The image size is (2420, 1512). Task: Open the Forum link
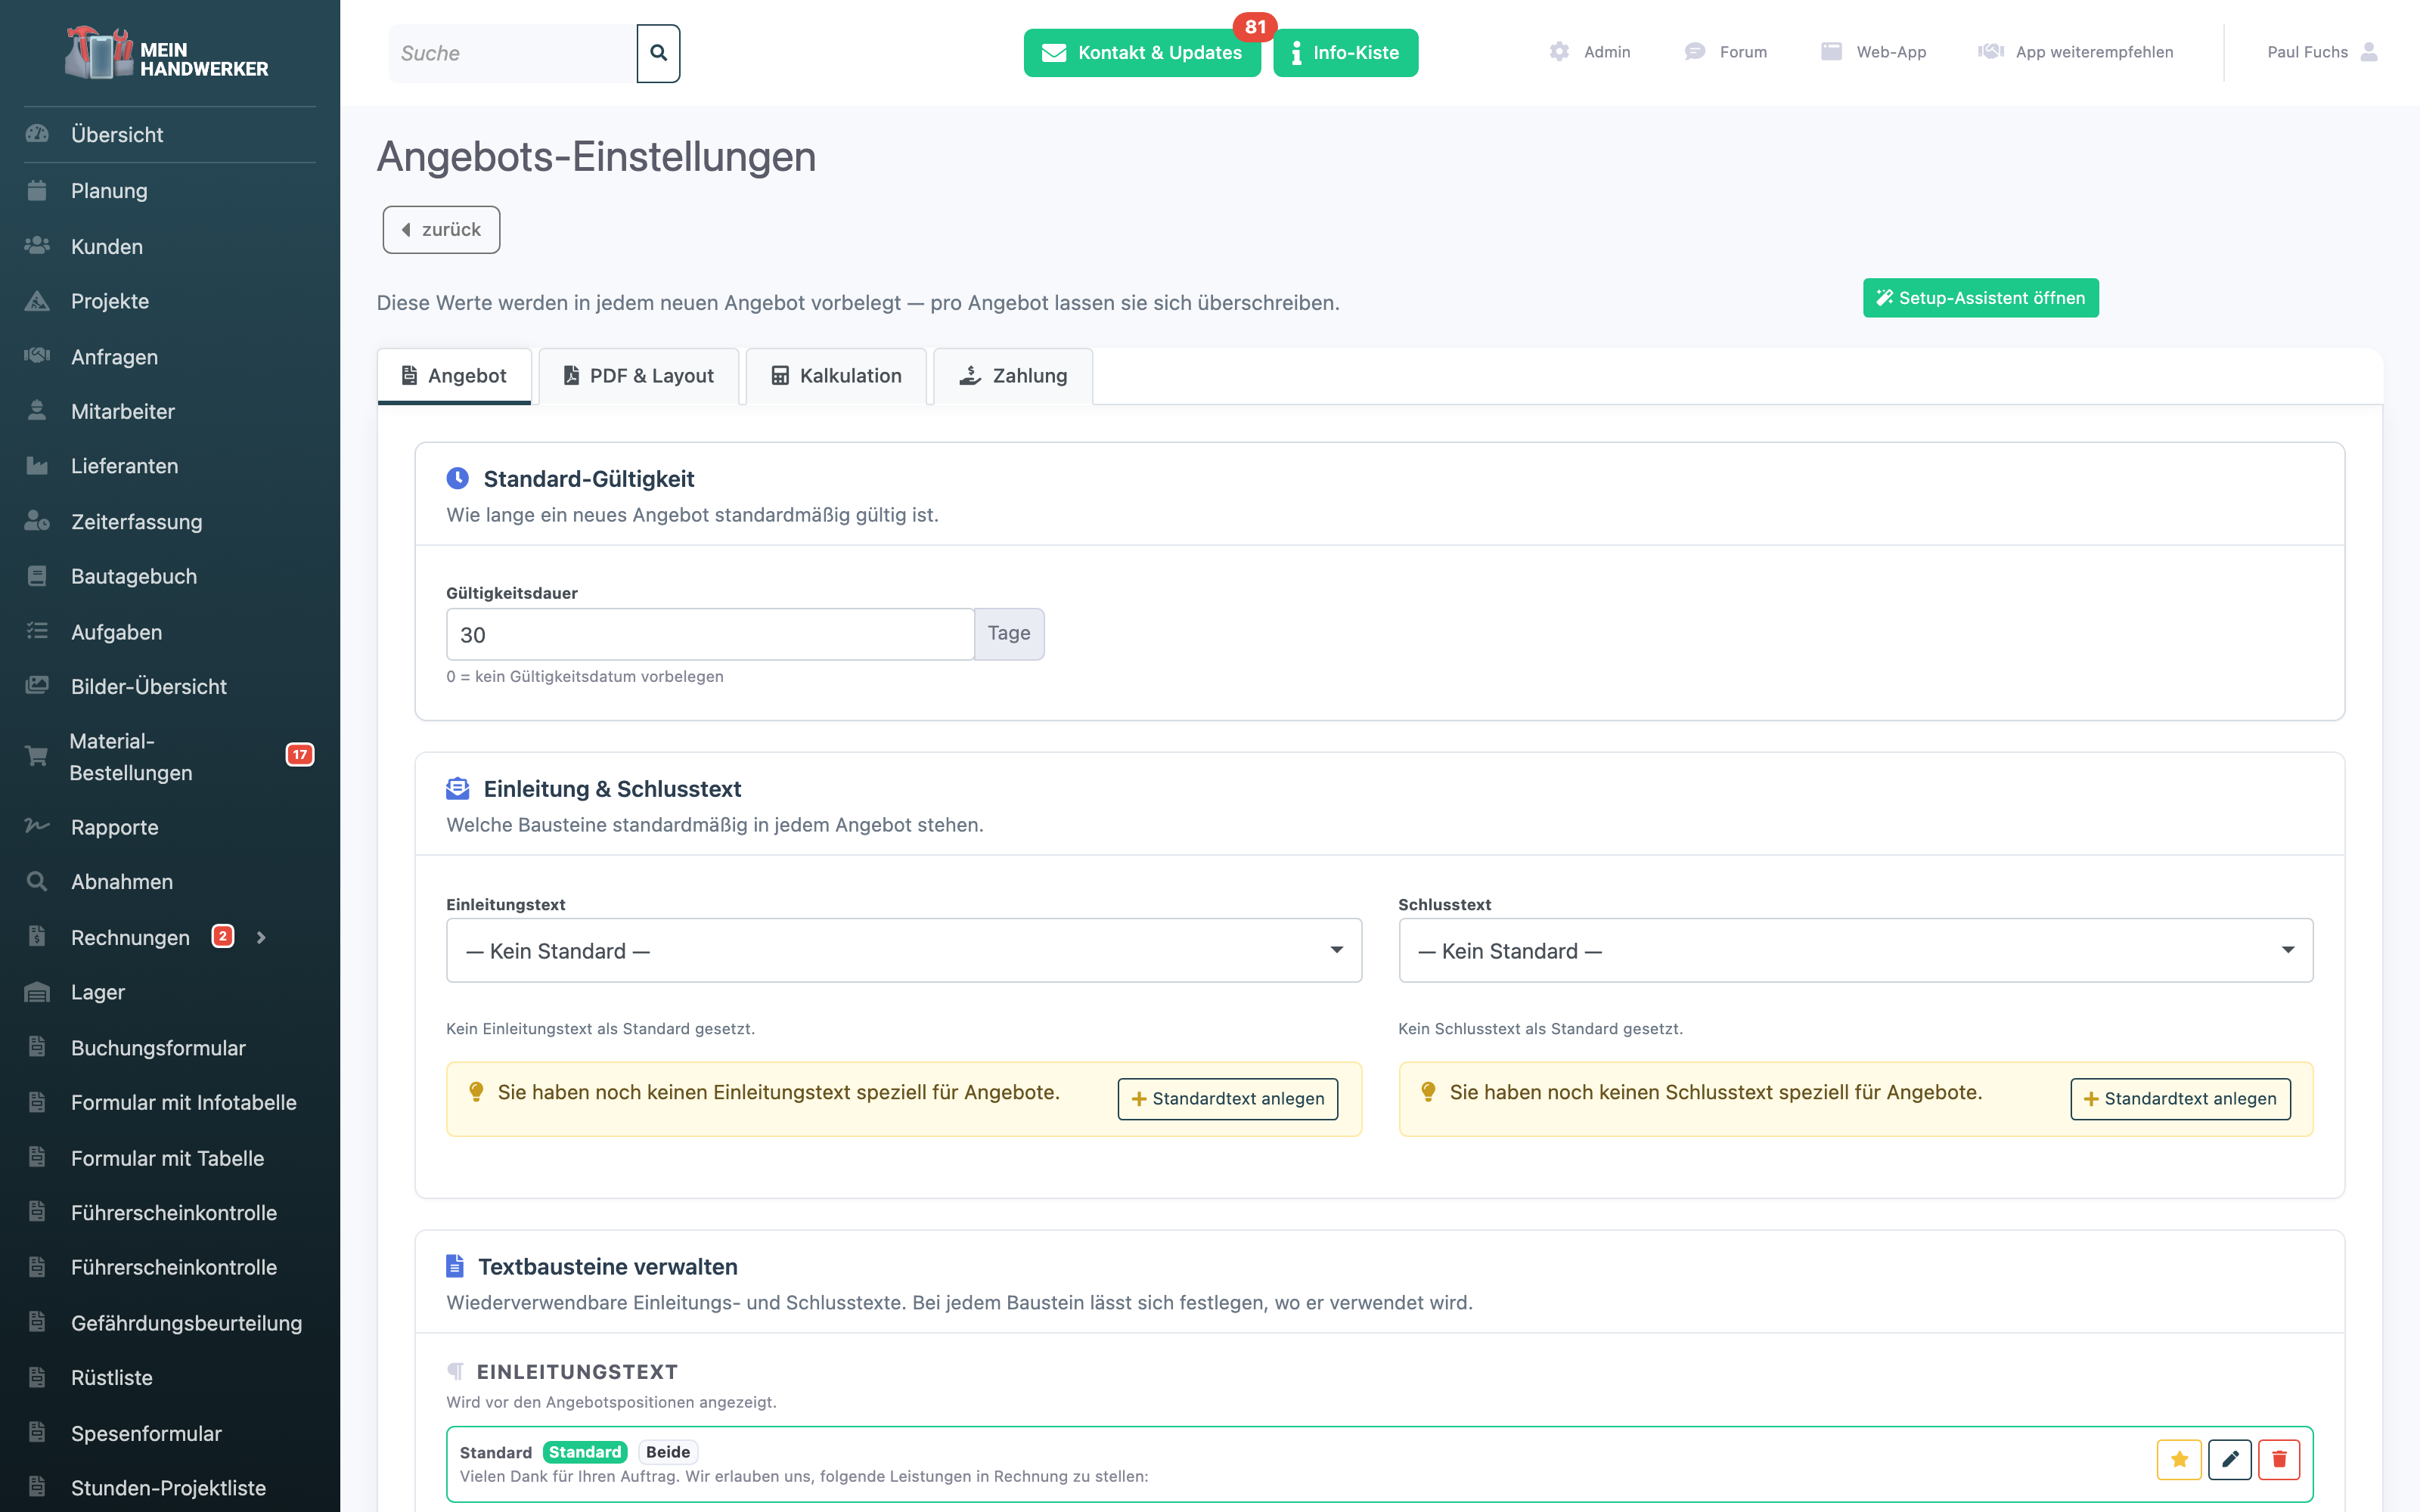[x=1726, y=52]
